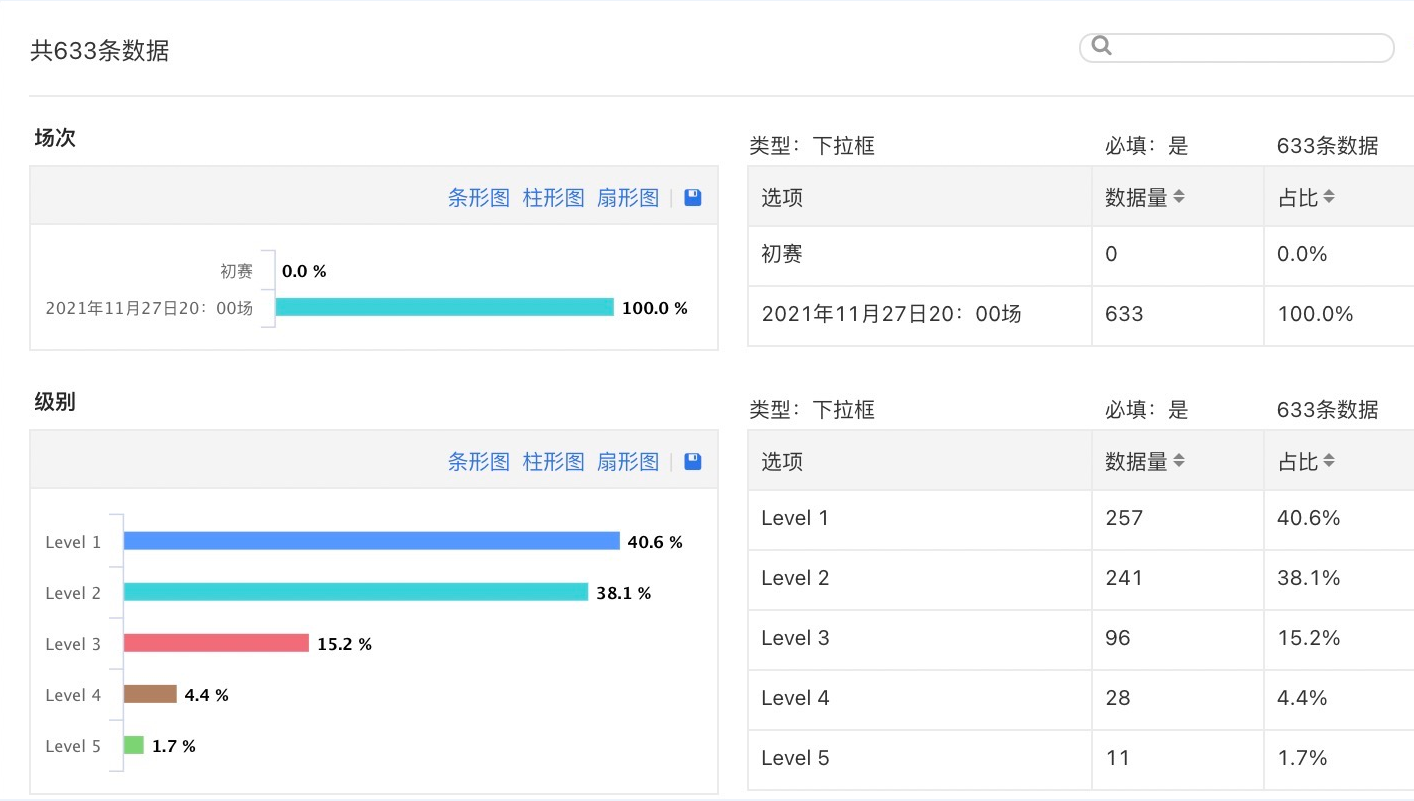Image resolution: width=1414 pixels, height=801 pixels.
Task: Click the 257 count cell
Action: [1178, 519]
